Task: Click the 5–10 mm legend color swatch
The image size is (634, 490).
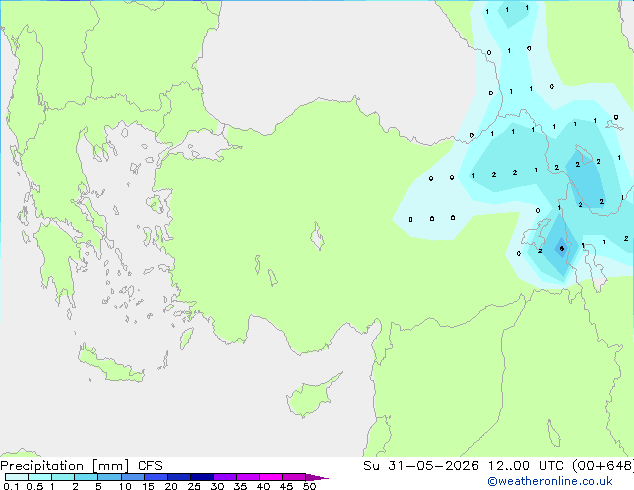Action: (109, 477)
